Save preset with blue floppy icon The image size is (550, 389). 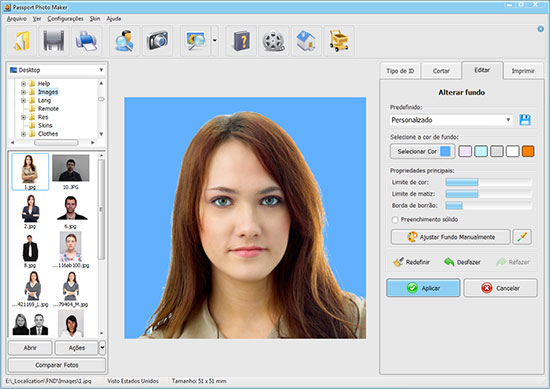click(525, 120)
